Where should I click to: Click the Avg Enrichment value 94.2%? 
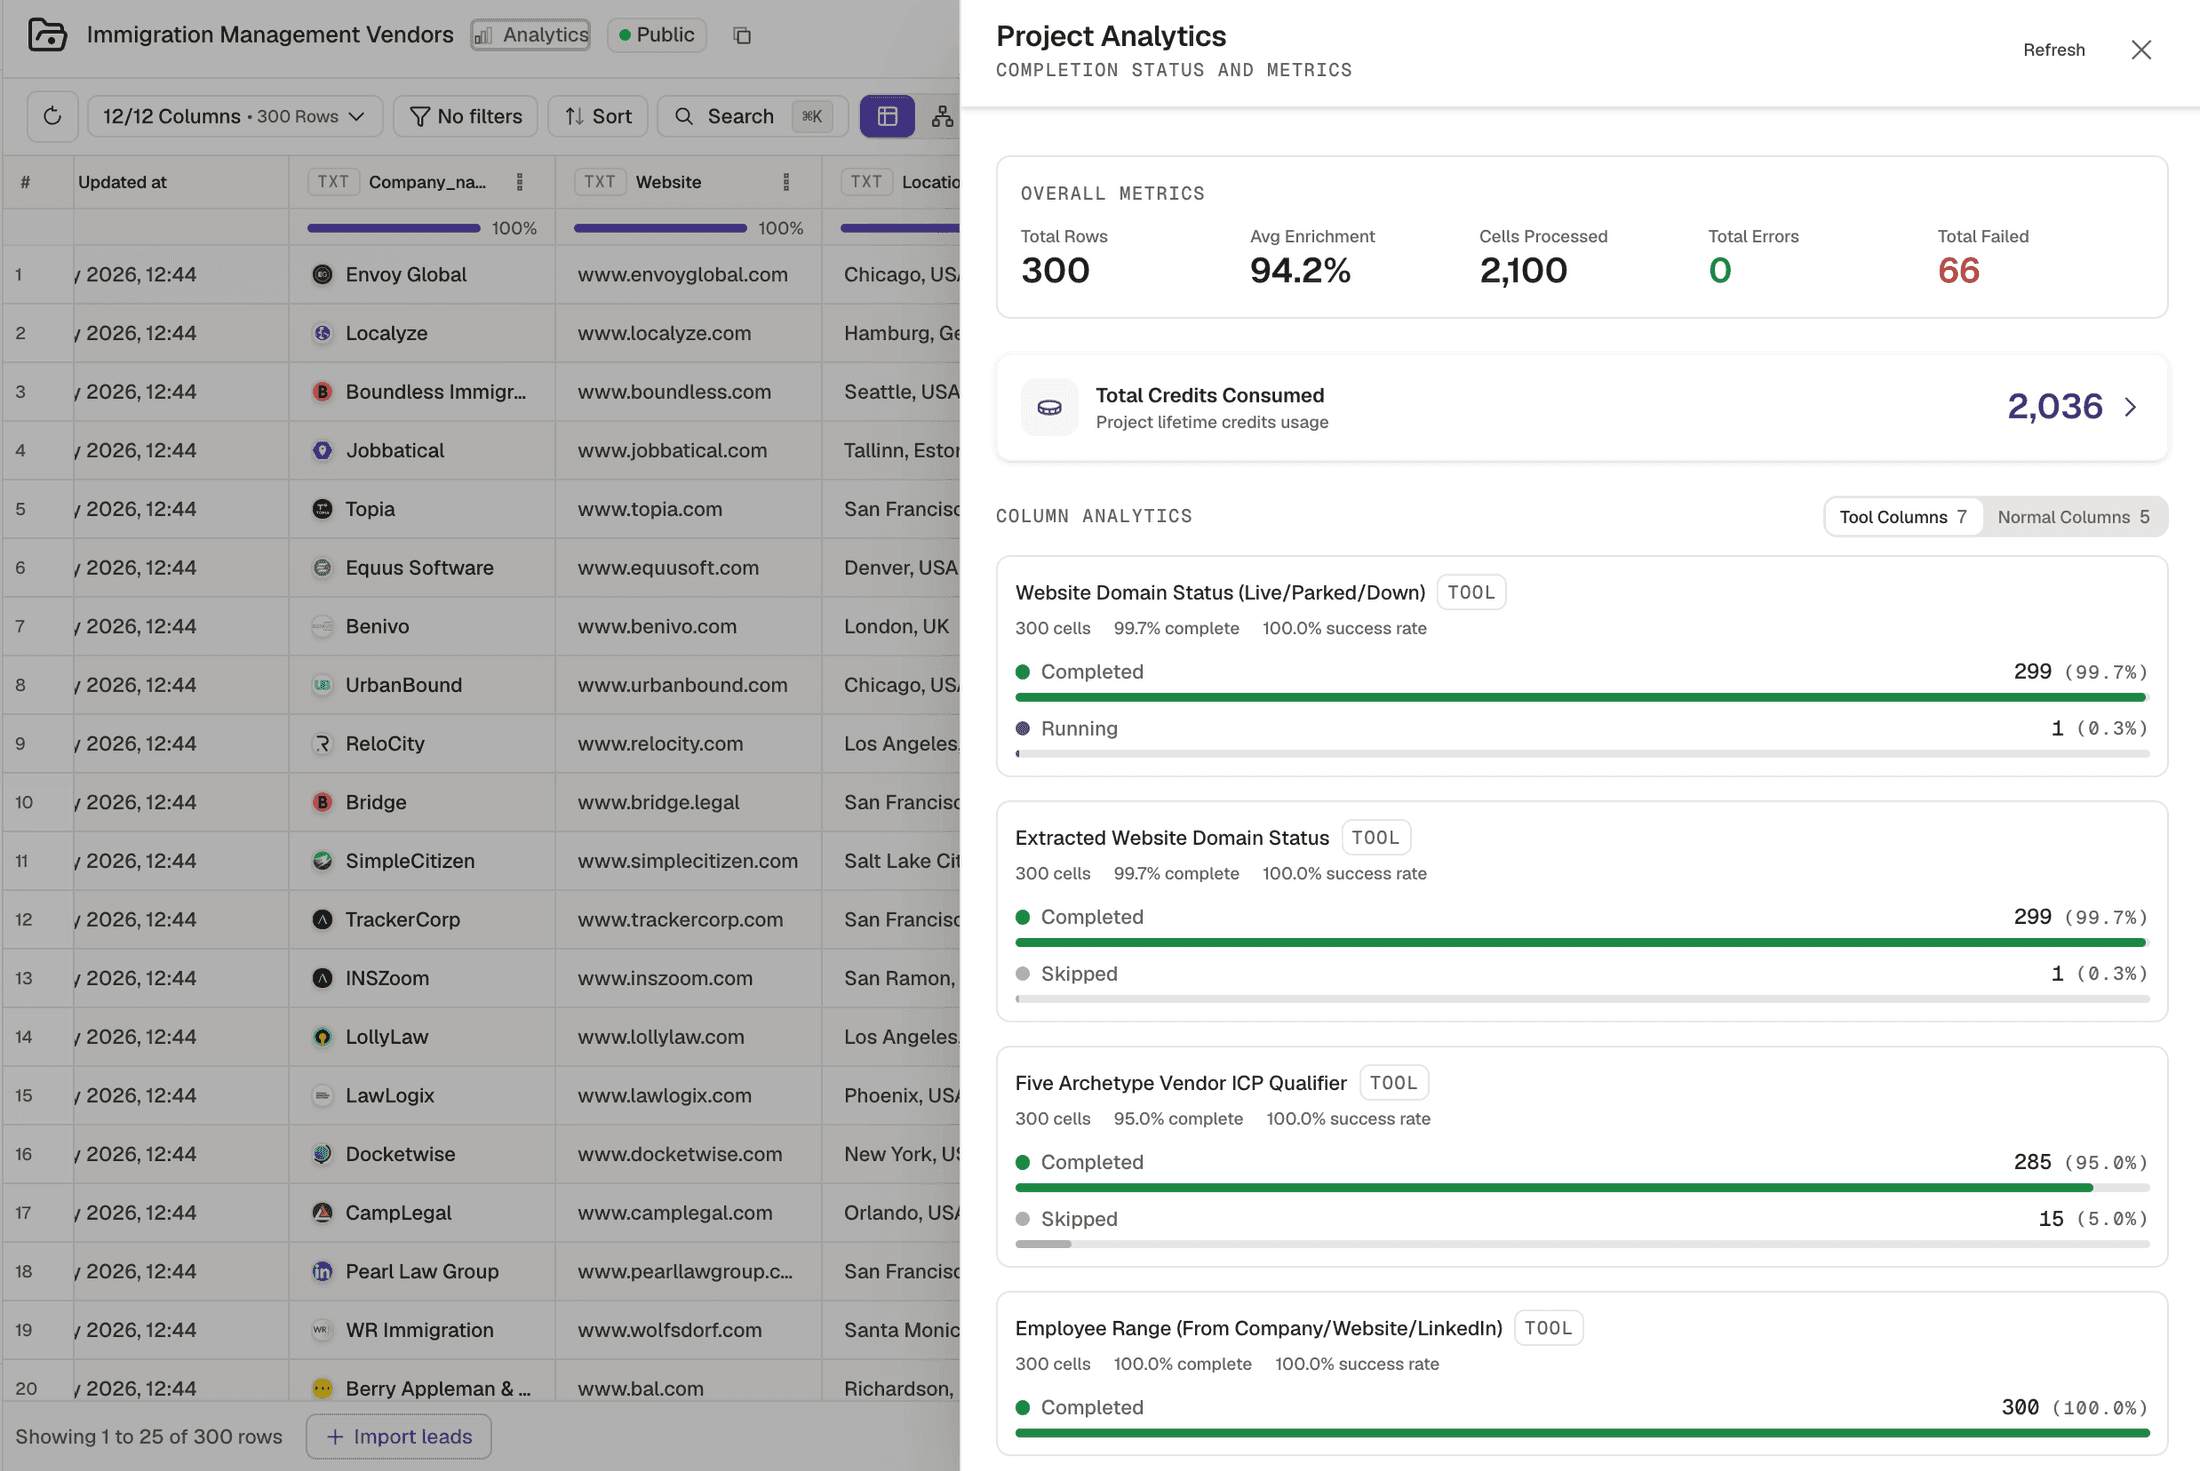1300,270
